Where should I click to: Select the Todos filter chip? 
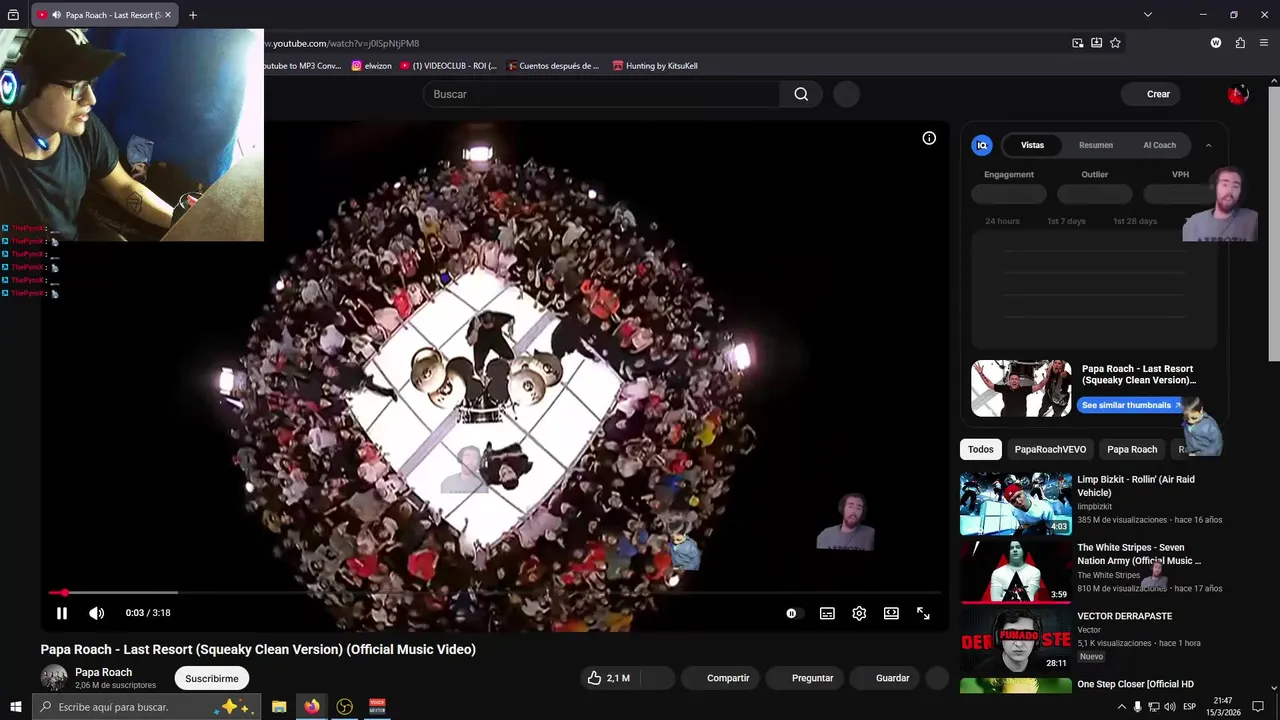[x=981, y=449]
